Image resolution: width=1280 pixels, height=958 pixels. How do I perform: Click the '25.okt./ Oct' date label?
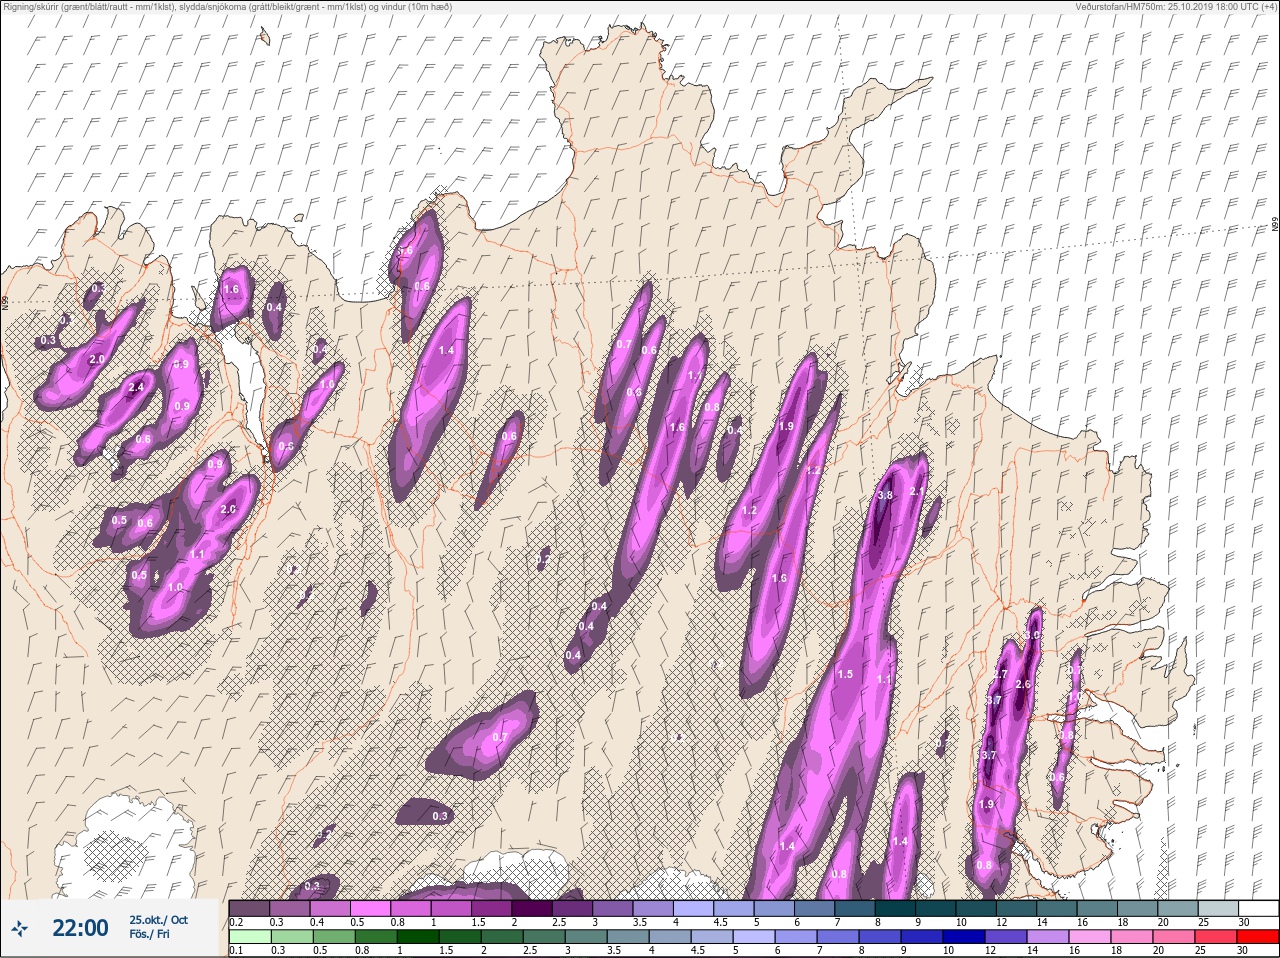(157, 919)
